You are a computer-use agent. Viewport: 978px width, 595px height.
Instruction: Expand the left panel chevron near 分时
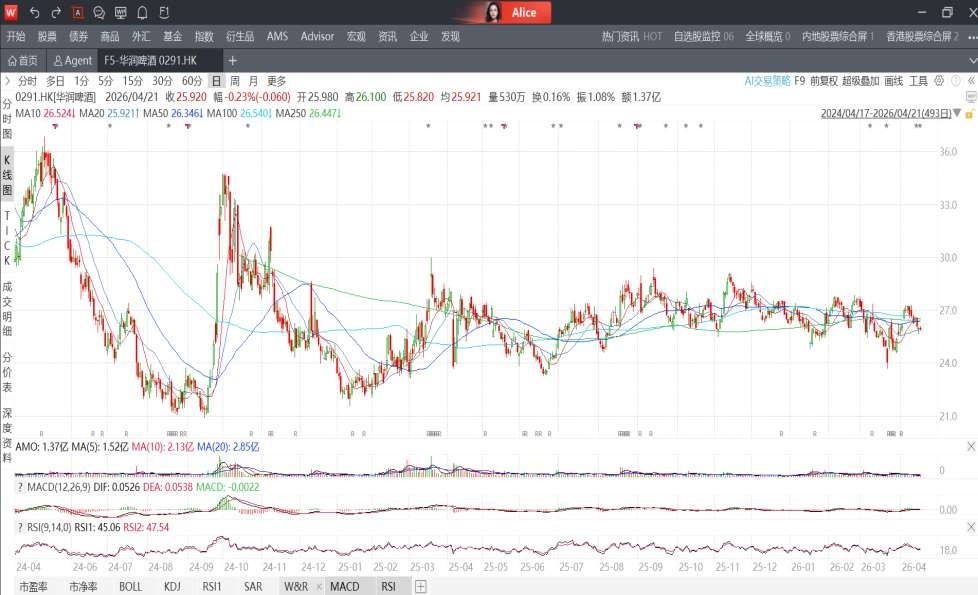click(7, 81)
